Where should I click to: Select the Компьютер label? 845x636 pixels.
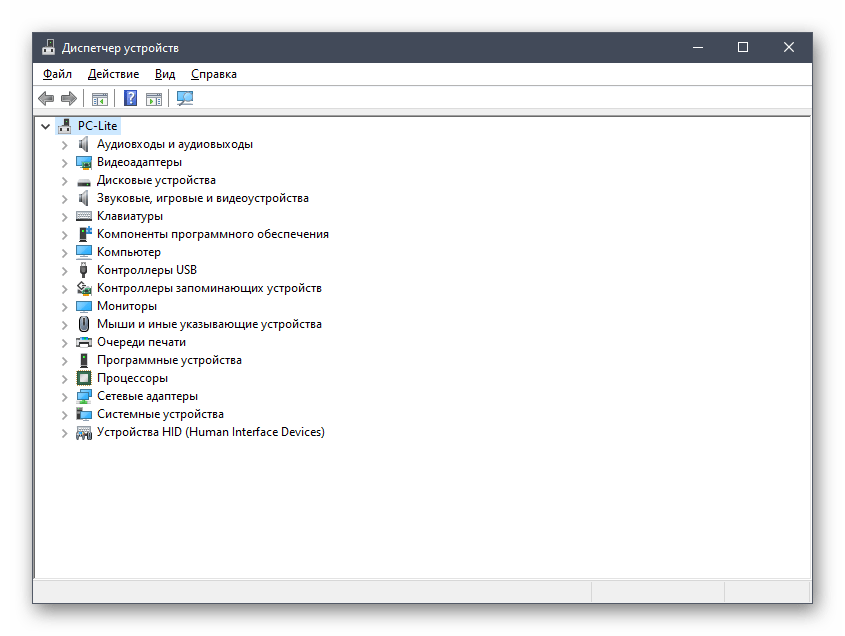(129, 252)
